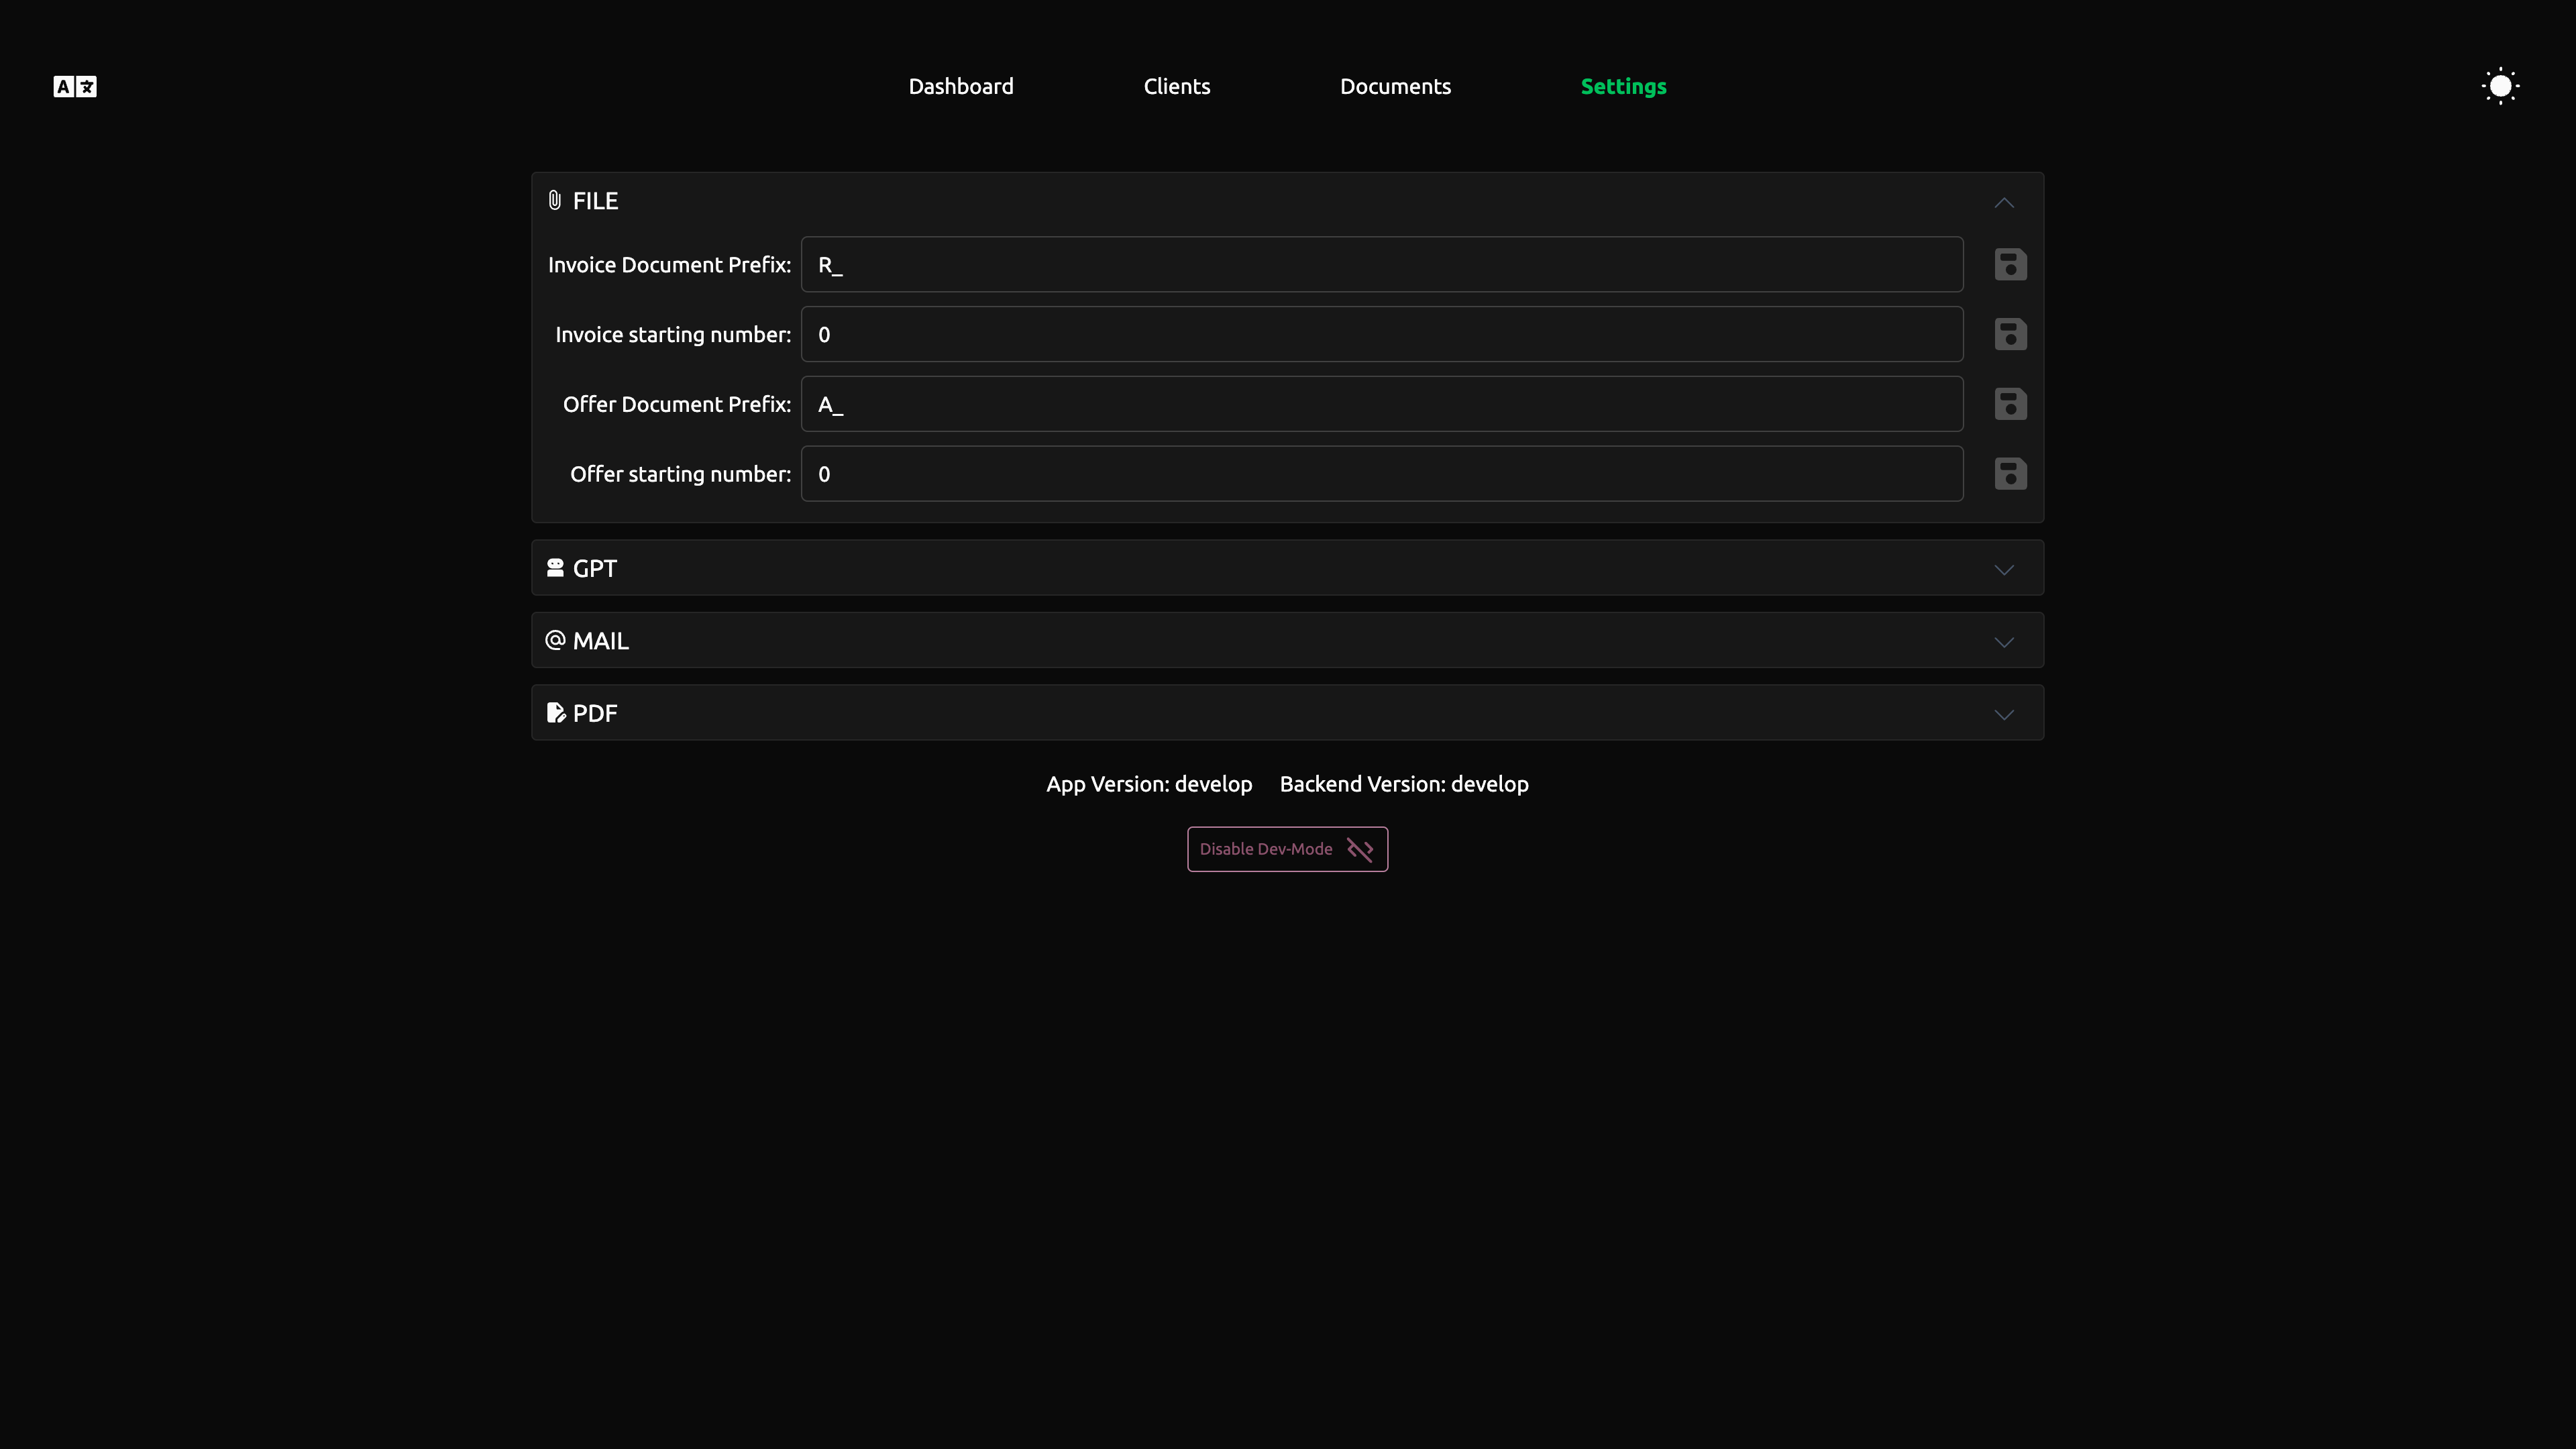Click 'Offer Document Prefix:' label
This screenshot has height=1449, width=2576.
[x=677, y=405]
